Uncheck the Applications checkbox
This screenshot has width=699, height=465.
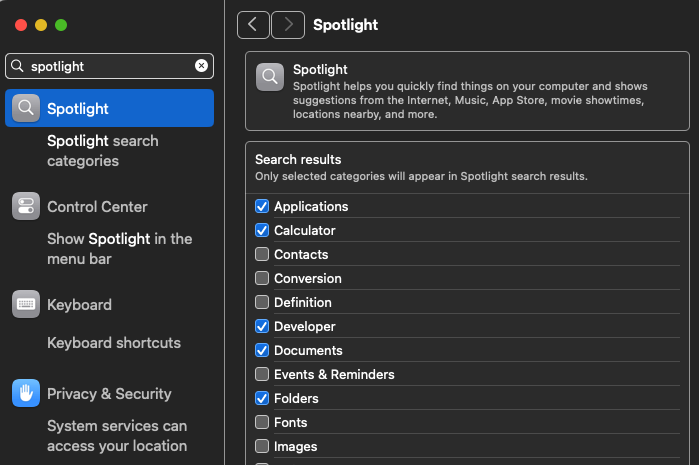point(262,207)
